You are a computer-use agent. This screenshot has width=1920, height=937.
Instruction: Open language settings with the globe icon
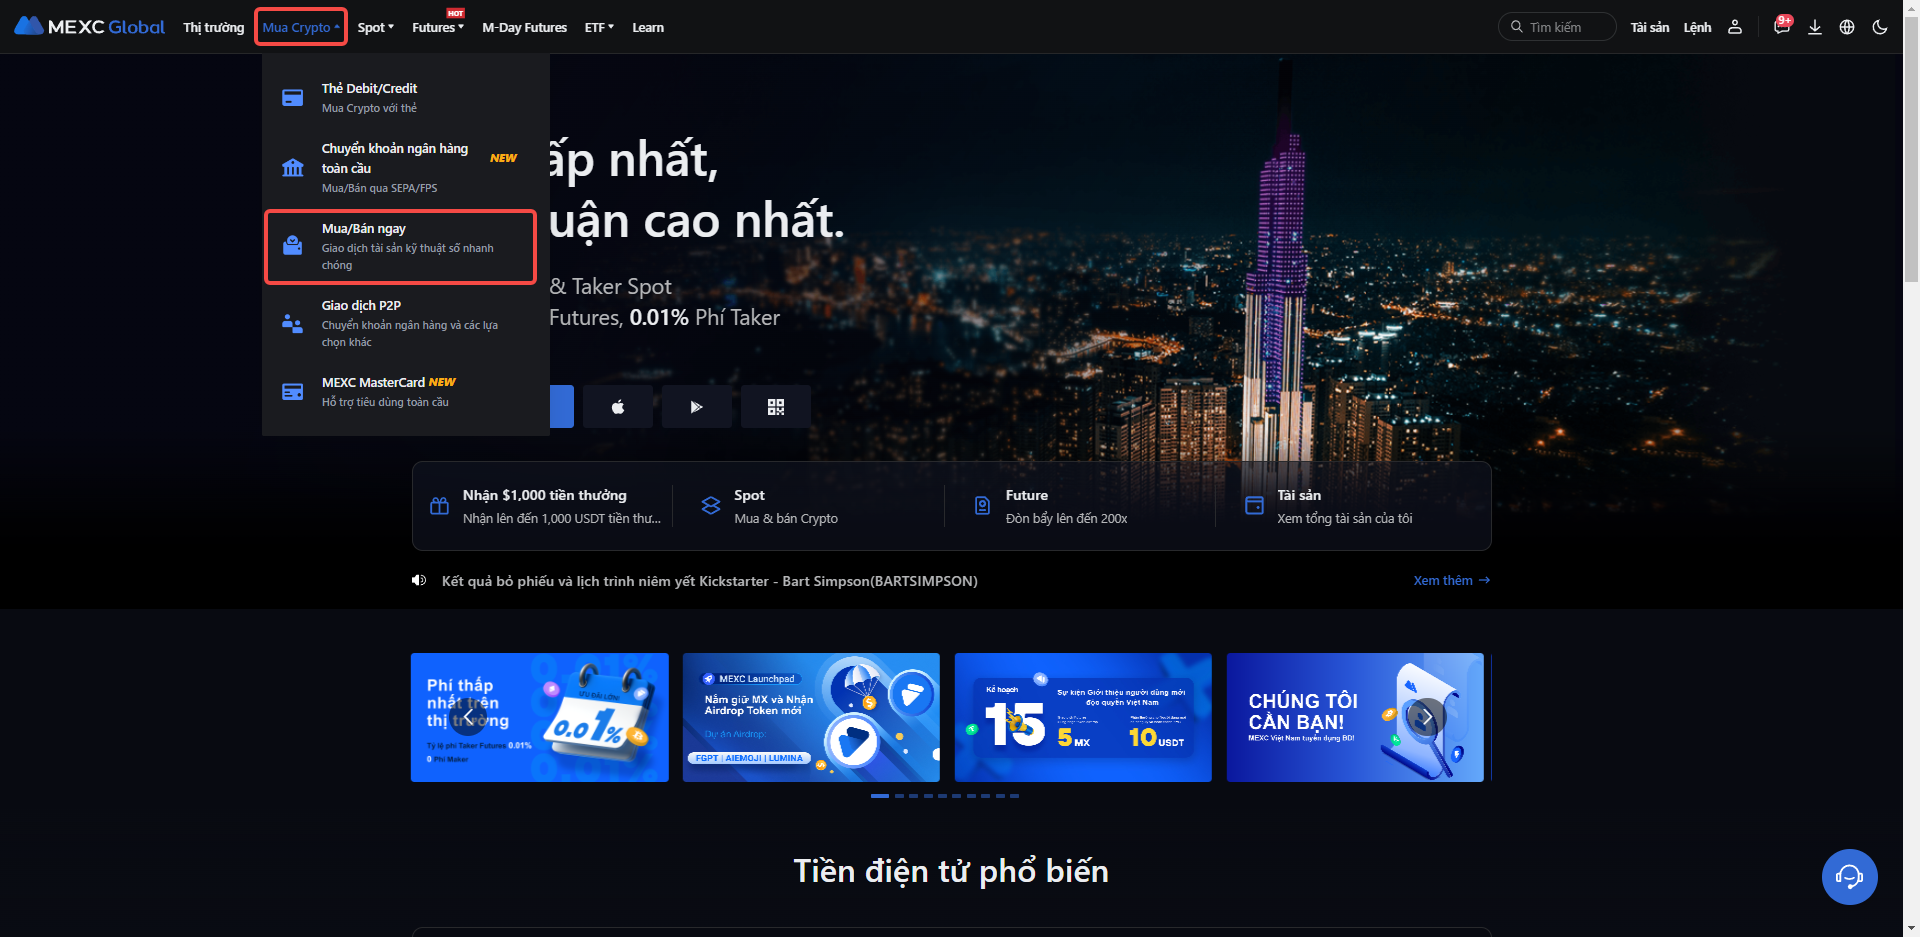point(1847,27)
